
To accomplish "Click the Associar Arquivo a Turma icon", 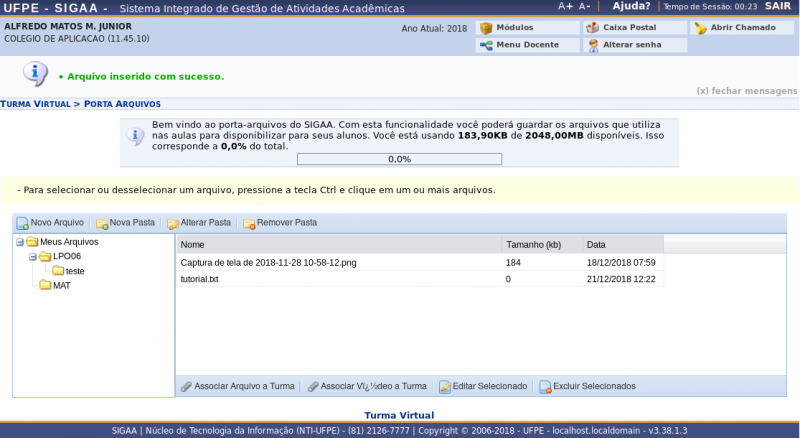I will [x=186, y=386].
